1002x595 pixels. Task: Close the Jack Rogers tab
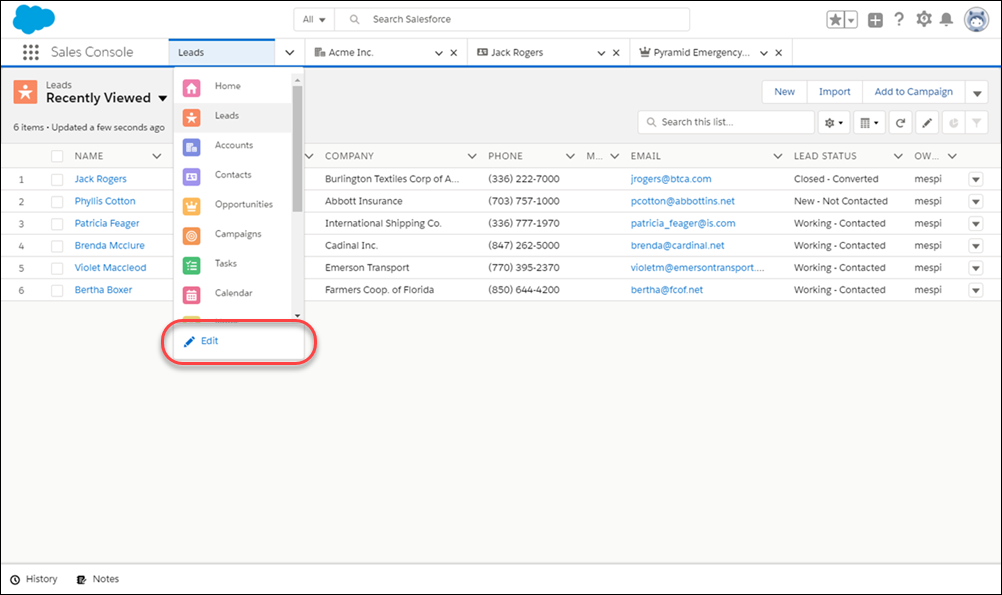616,53
